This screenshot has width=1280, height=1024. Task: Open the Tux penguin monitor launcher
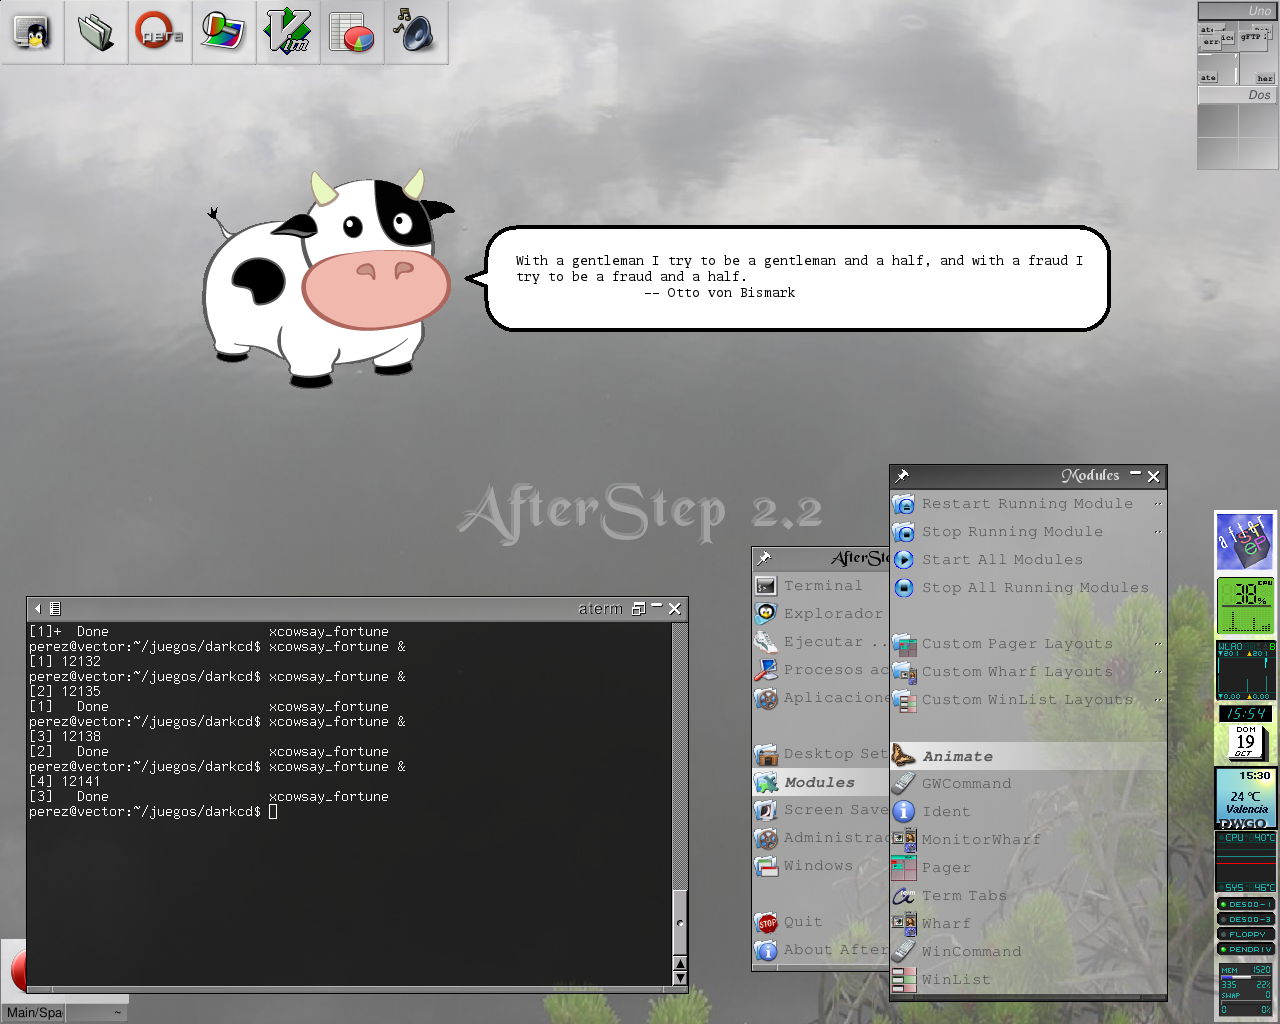[32, 32]
